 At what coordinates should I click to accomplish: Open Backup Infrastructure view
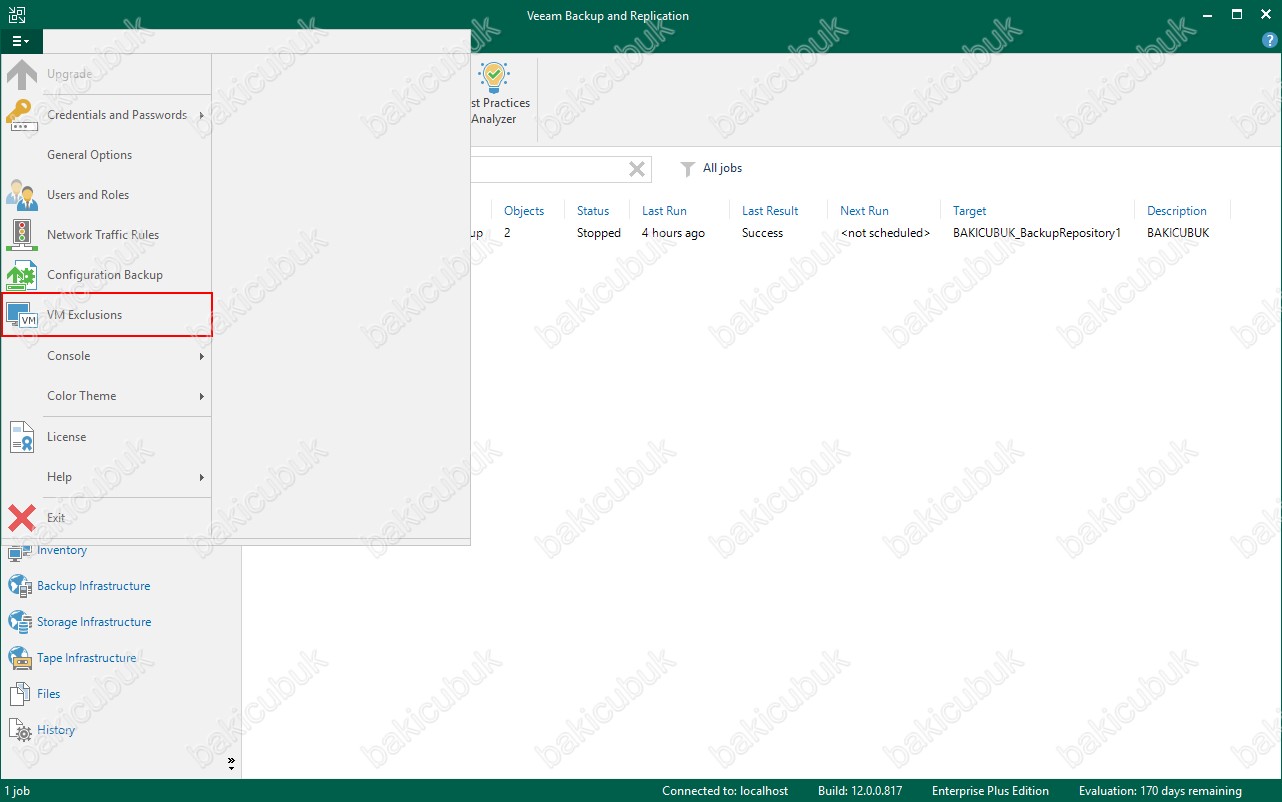[x=94, y=586]
